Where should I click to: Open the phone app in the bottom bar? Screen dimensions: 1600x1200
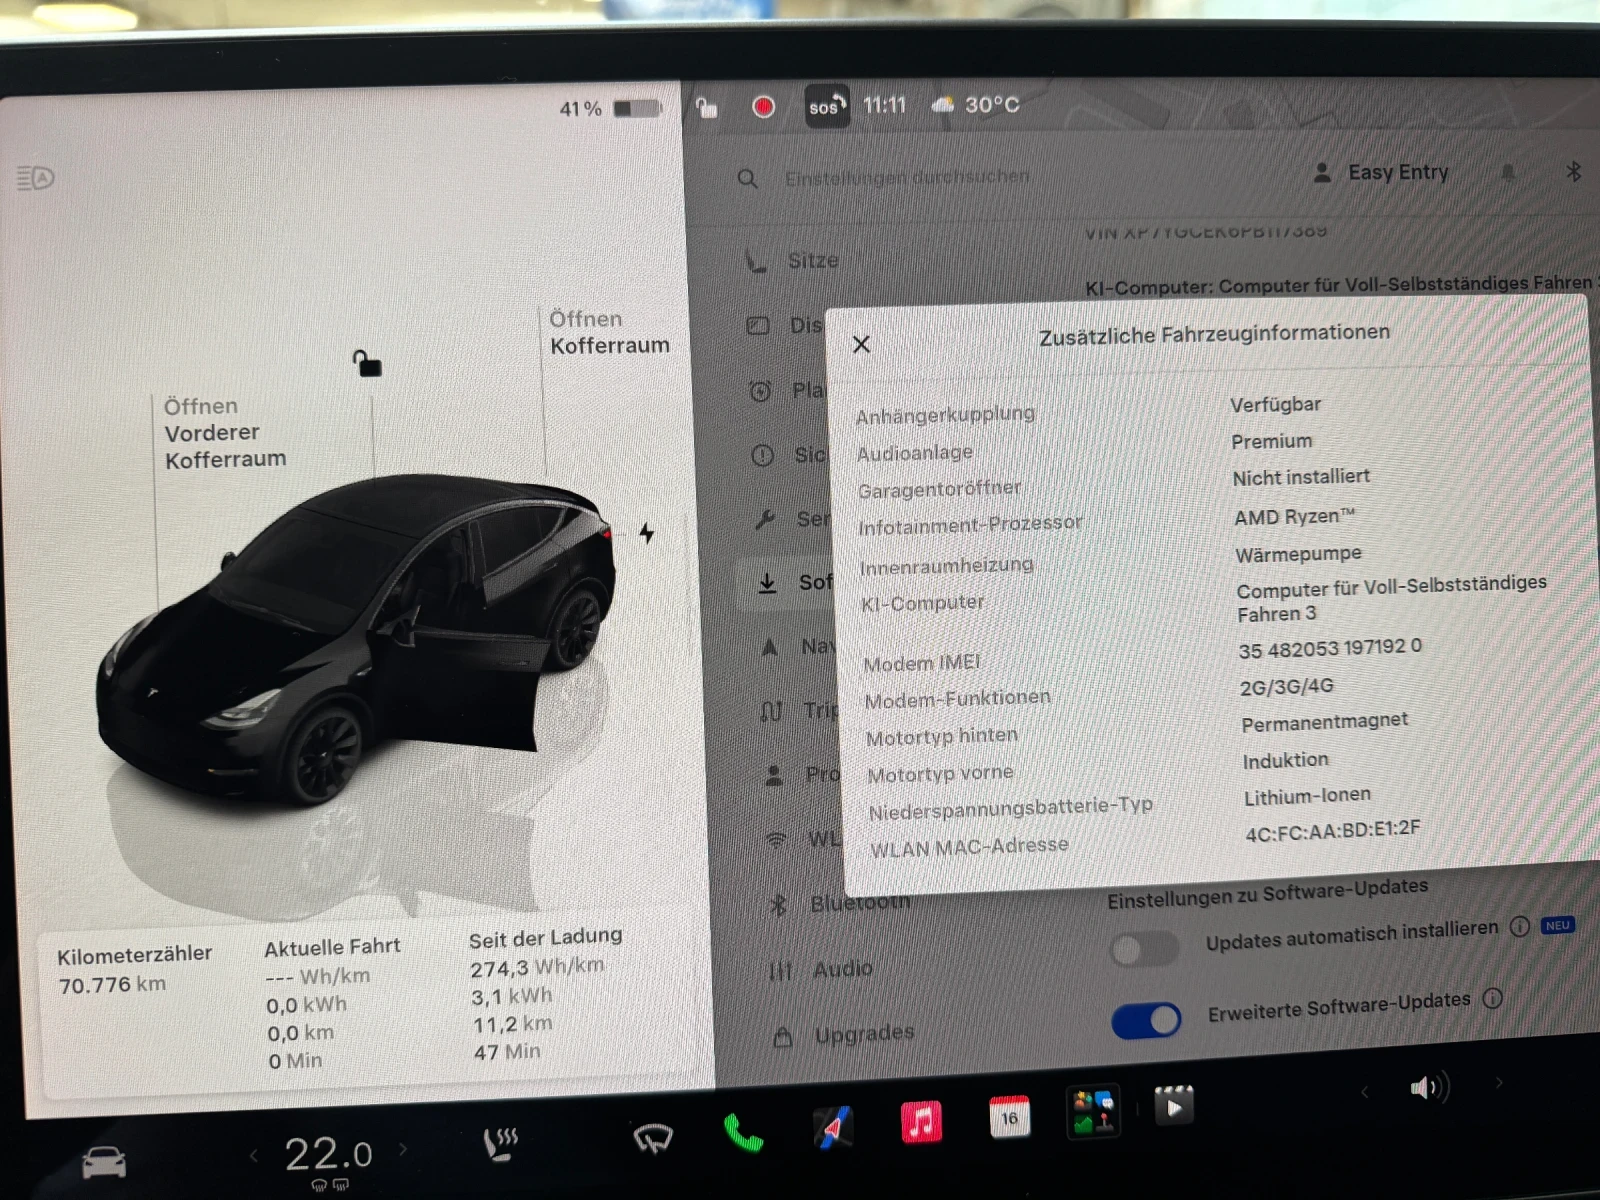(x=742, y=1132)
